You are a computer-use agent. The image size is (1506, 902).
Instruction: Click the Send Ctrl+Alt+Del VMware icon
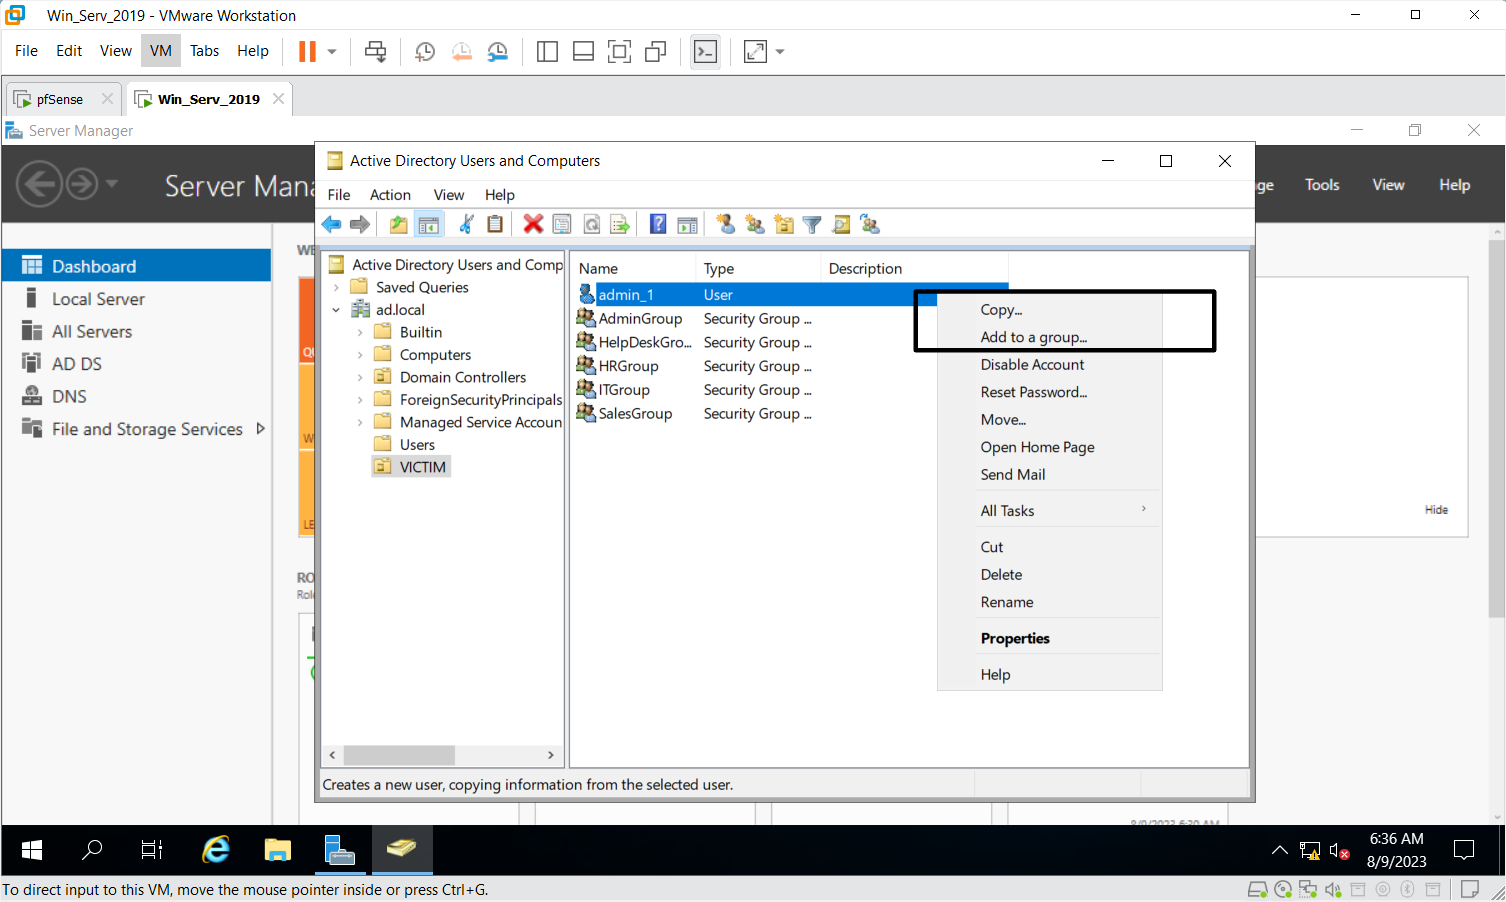point(376,51)
